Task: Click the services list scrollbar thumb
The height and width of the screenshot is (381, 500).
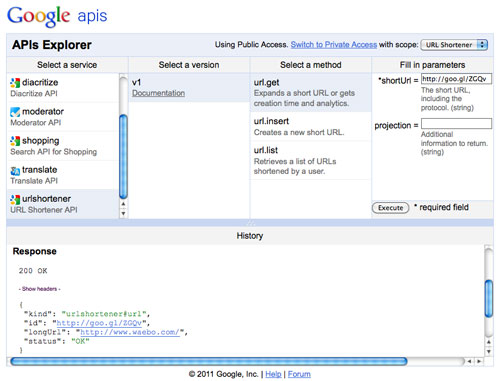Action: [123, 156]
